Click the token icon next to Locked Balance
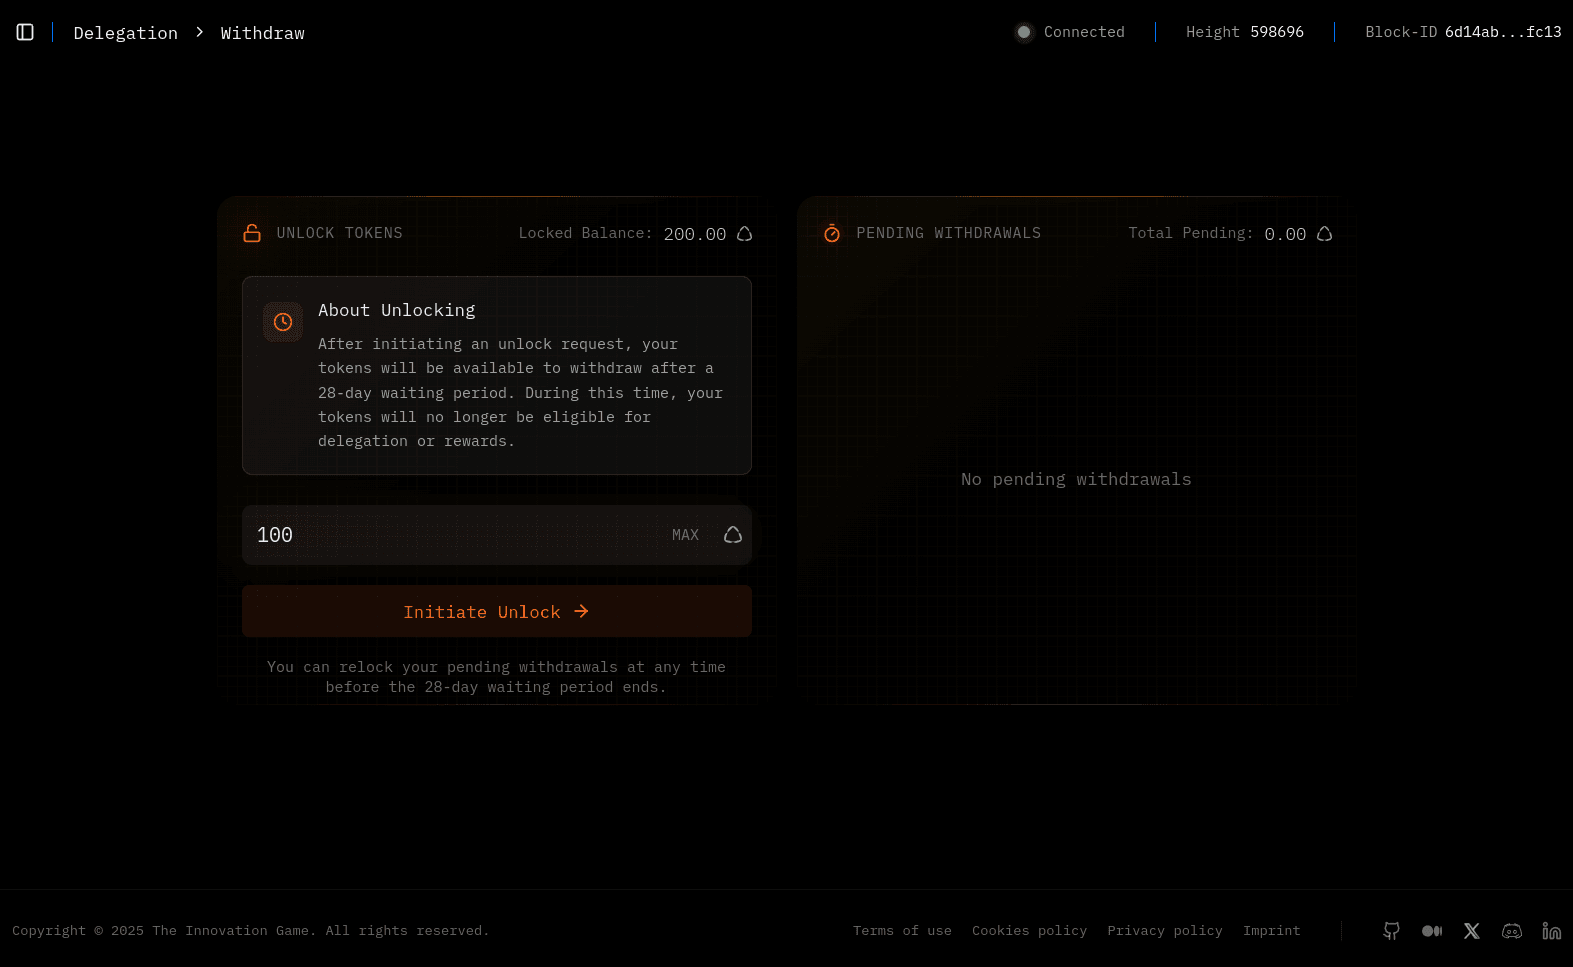This screenshot has width=1573, height=967. 744,234
